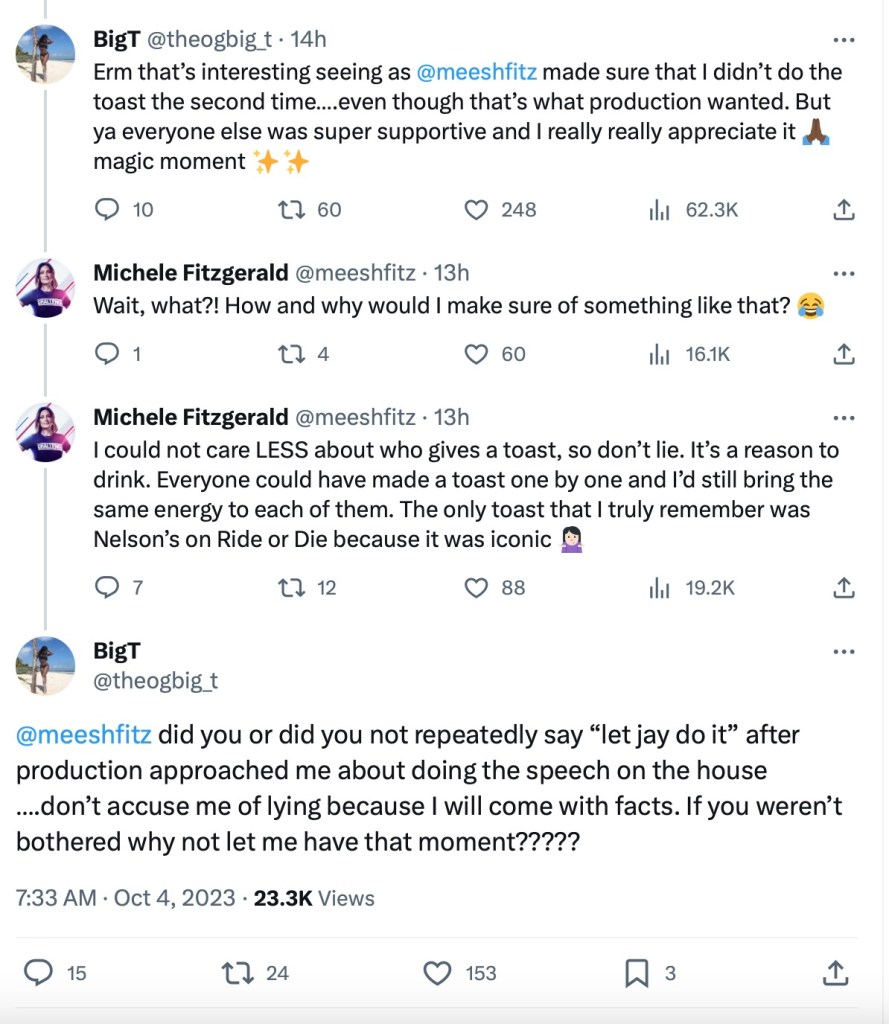The width and height of the screenshot is (889, 1024).
Task: Repost the main tweet with 24 reposts
Action: pyautogui.click(x=237, y=972)
